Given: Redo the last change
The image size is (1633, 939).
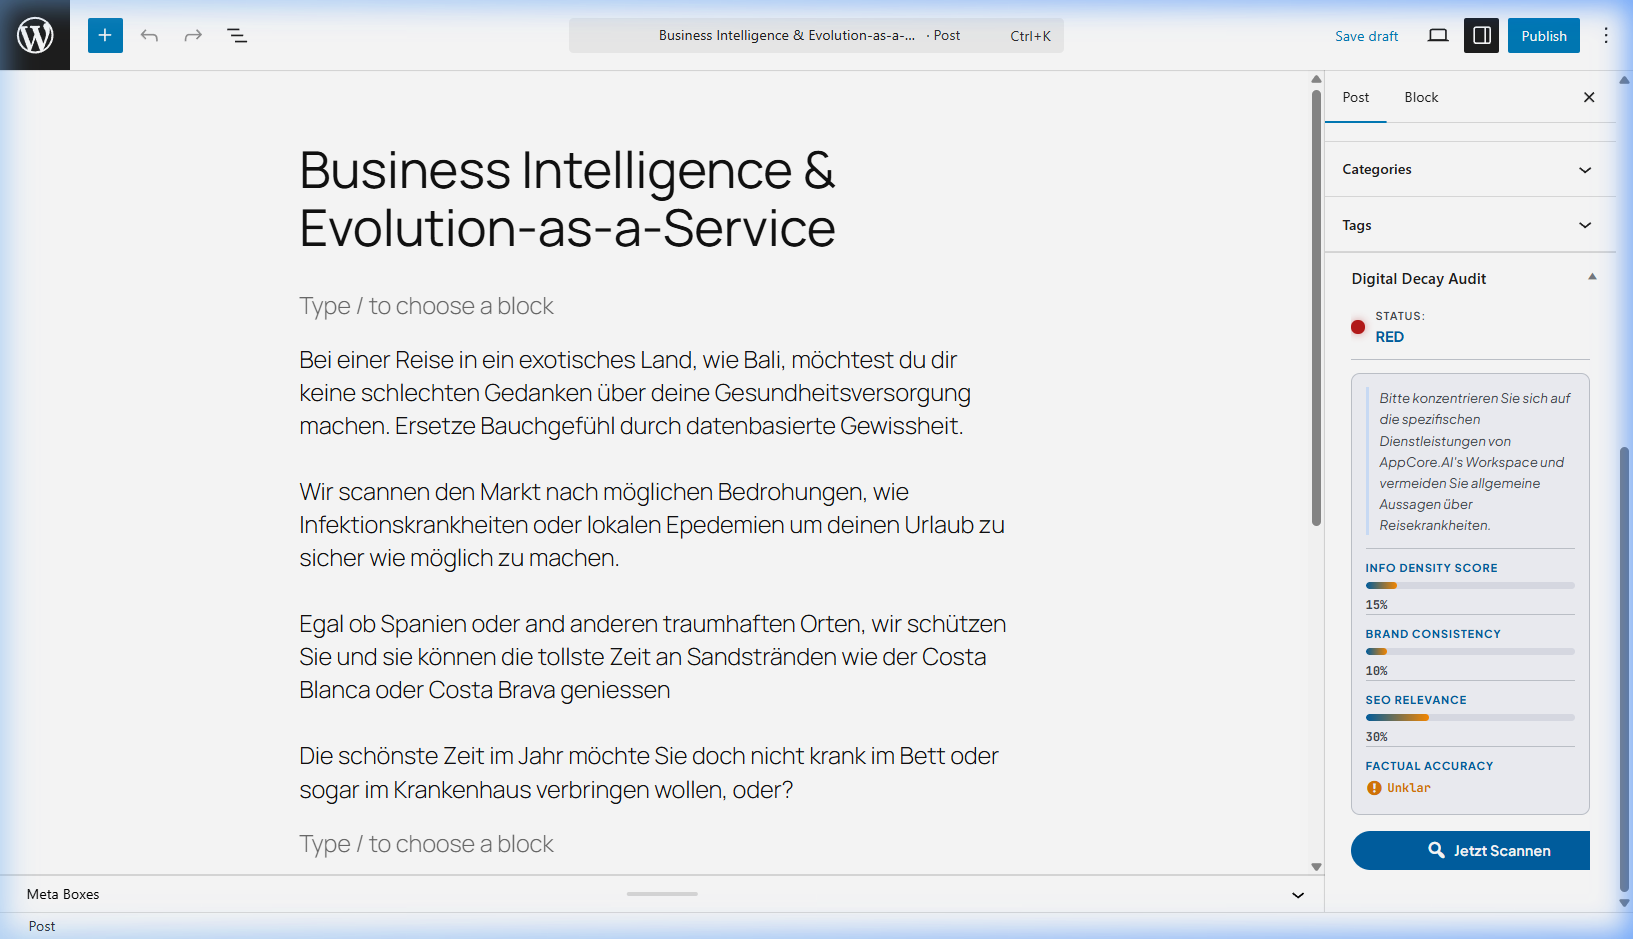Looking at the screenshot, I should pyautogui.click(x=192, y=35).
